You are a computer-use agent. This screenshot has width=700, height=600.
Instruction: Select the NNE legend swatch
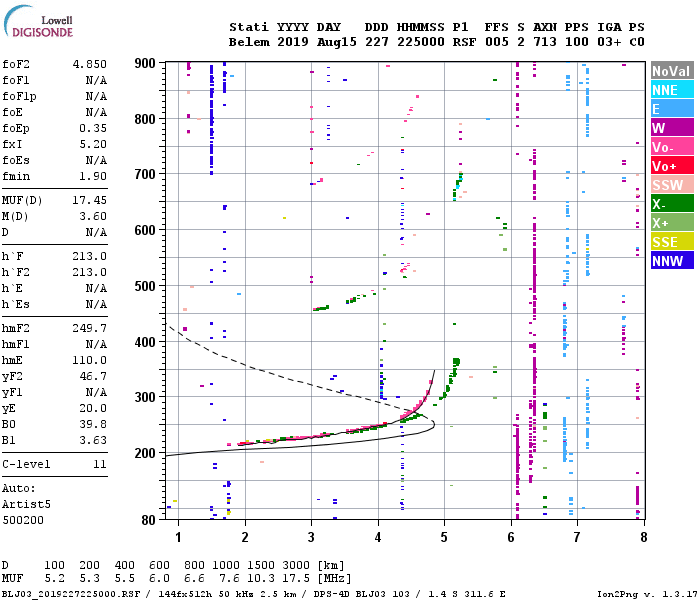[x=672, y=90]
